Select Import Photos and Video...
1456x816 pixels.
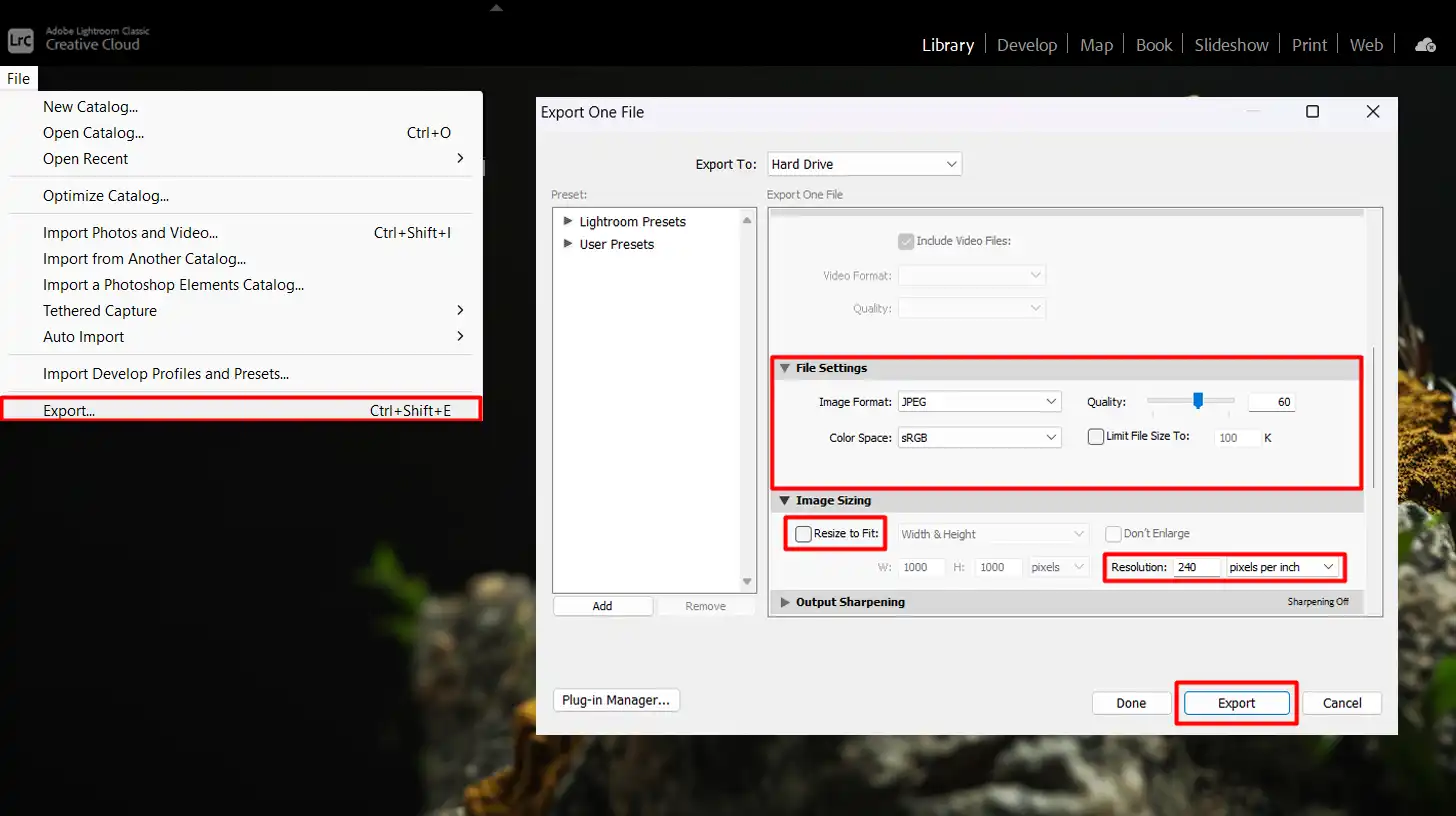pyautogui.click(x=242, y=233)
